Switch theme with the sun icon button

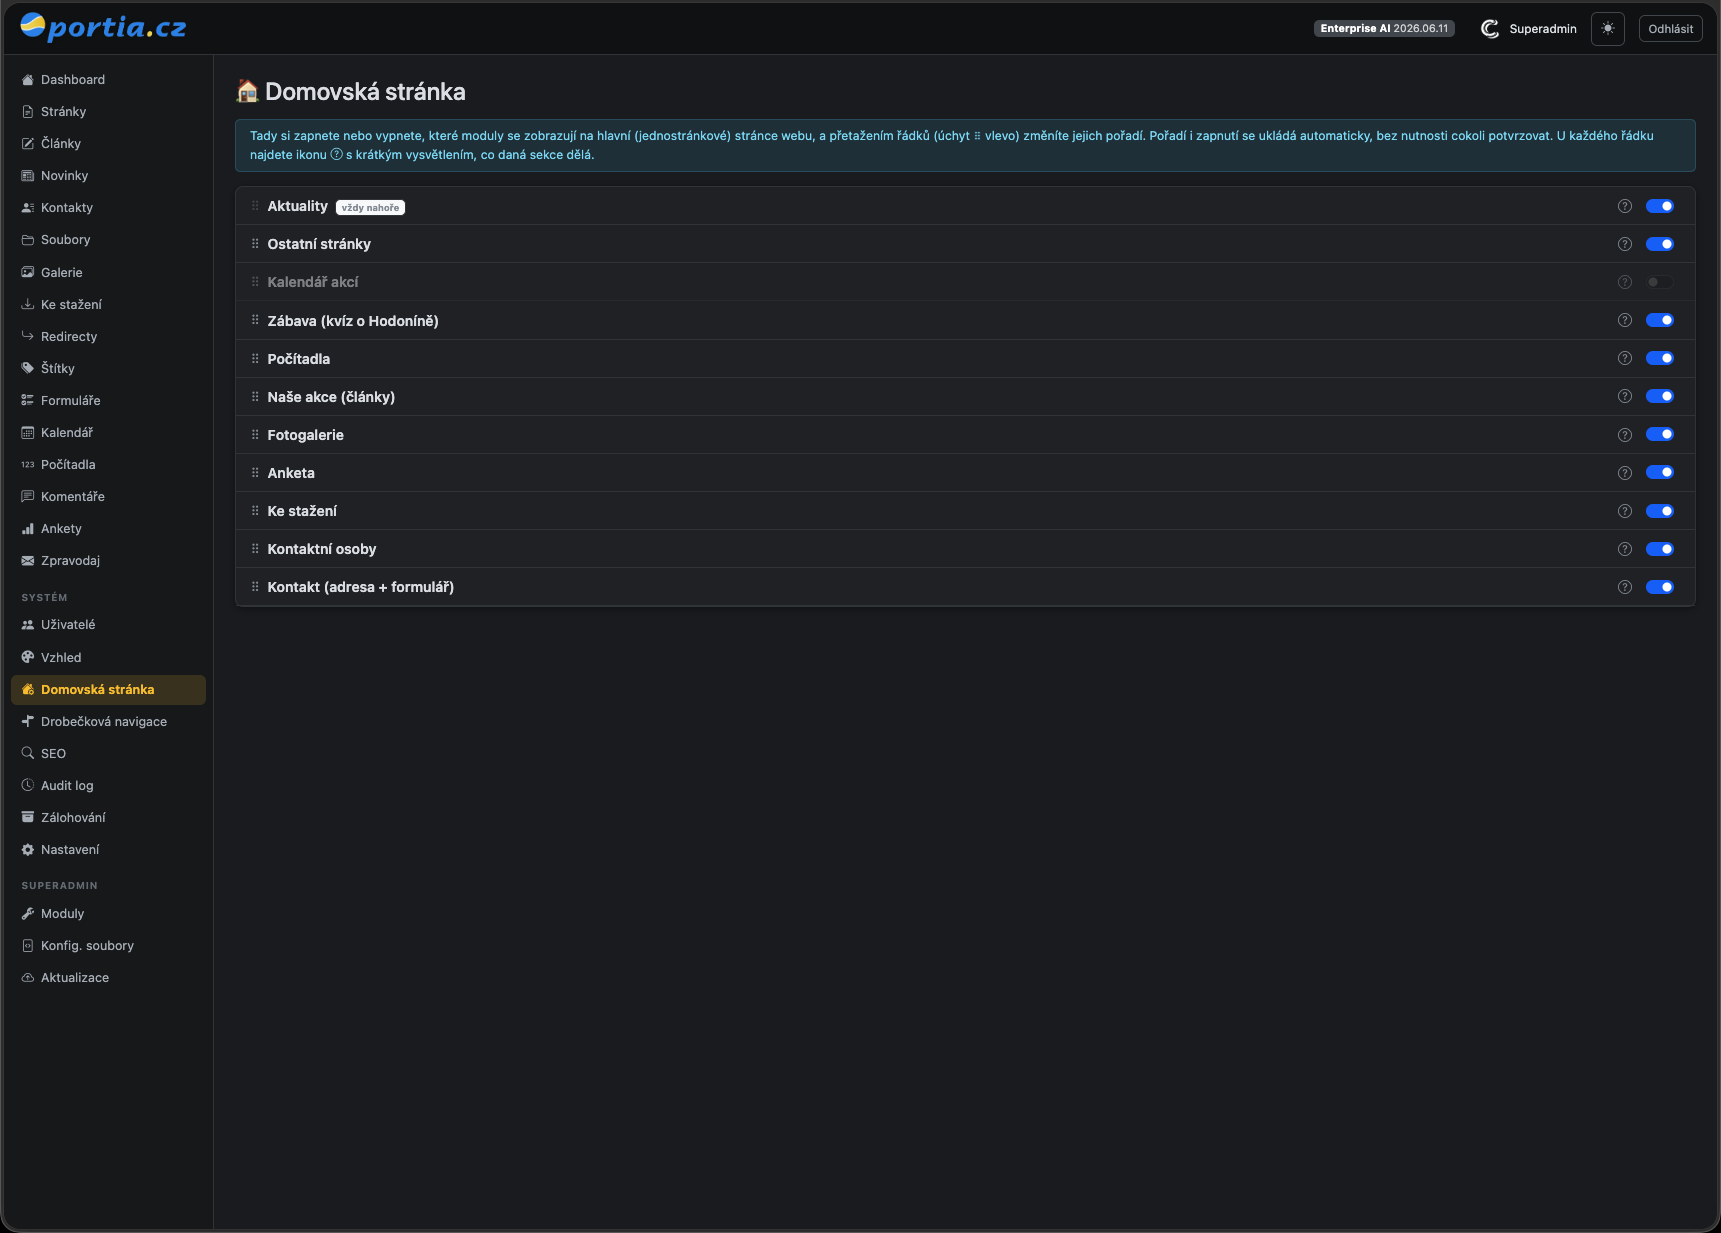pos(1607,29)
